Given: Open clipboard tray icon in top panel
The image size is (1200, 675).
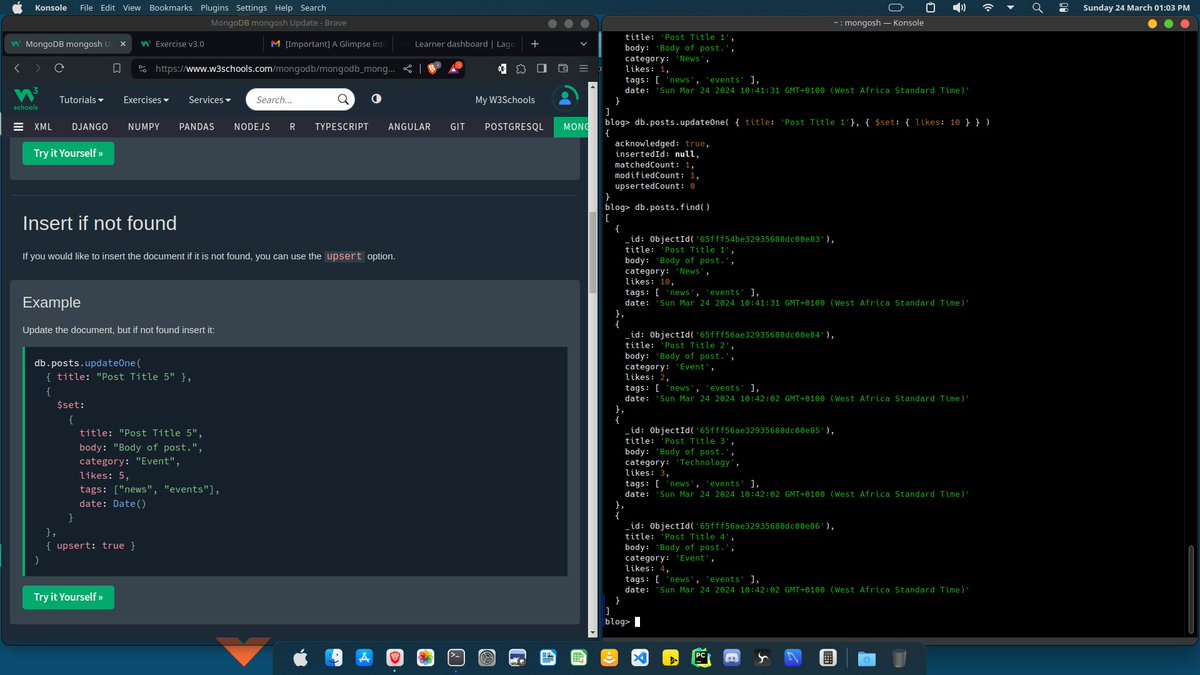Looking at the screenshot, I should pos(930,7).
